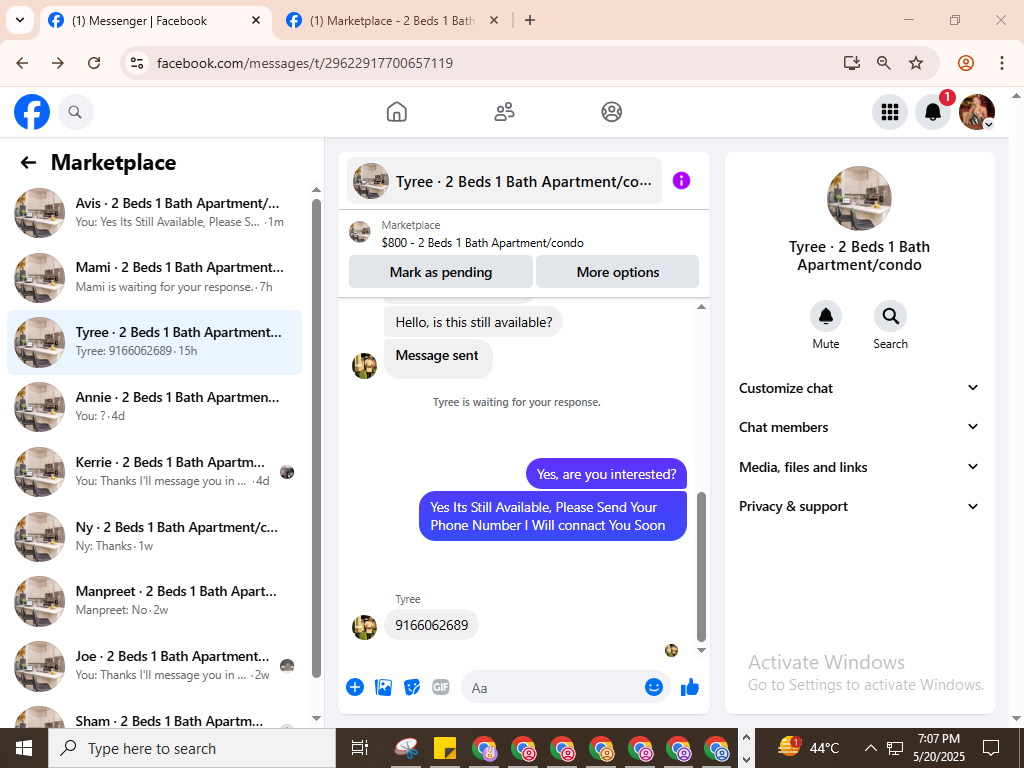Open the Windows notification center
The image size is (1024, 768).
(x=991, y=748)
